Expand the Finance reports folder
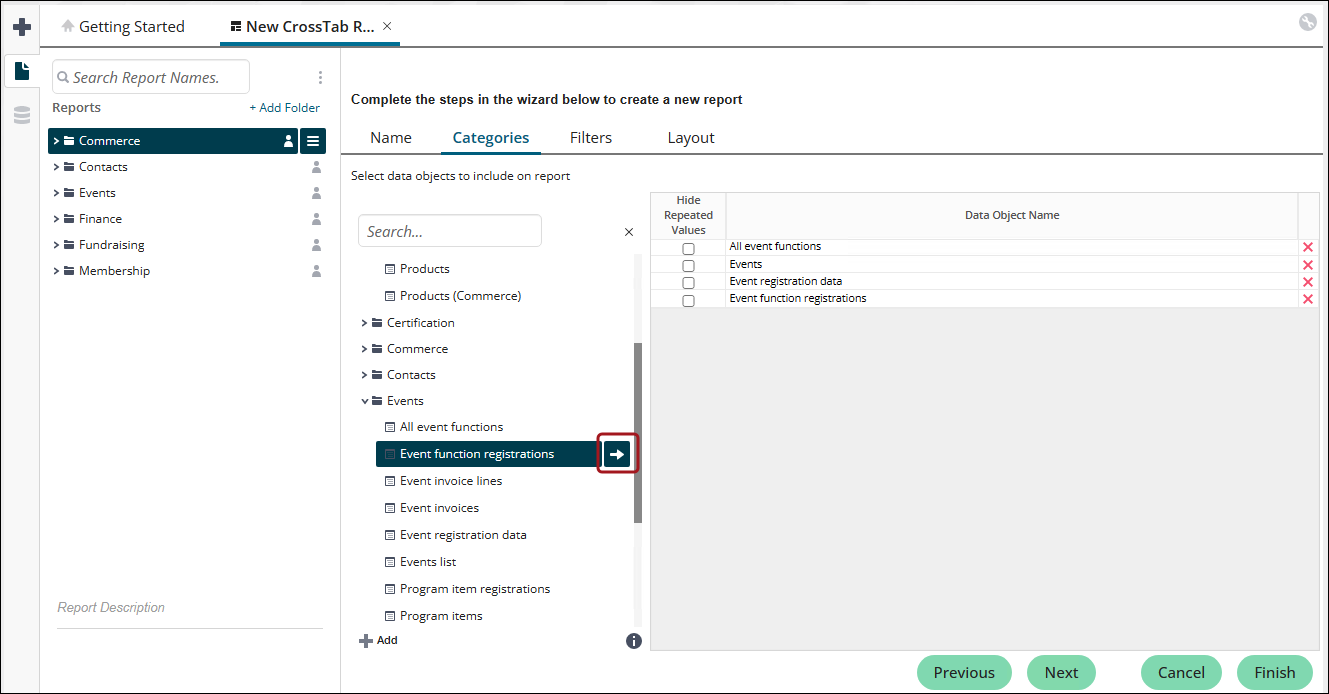This screenshot has height=694, width=1329. pyautogui.click(x=56, y=219)
